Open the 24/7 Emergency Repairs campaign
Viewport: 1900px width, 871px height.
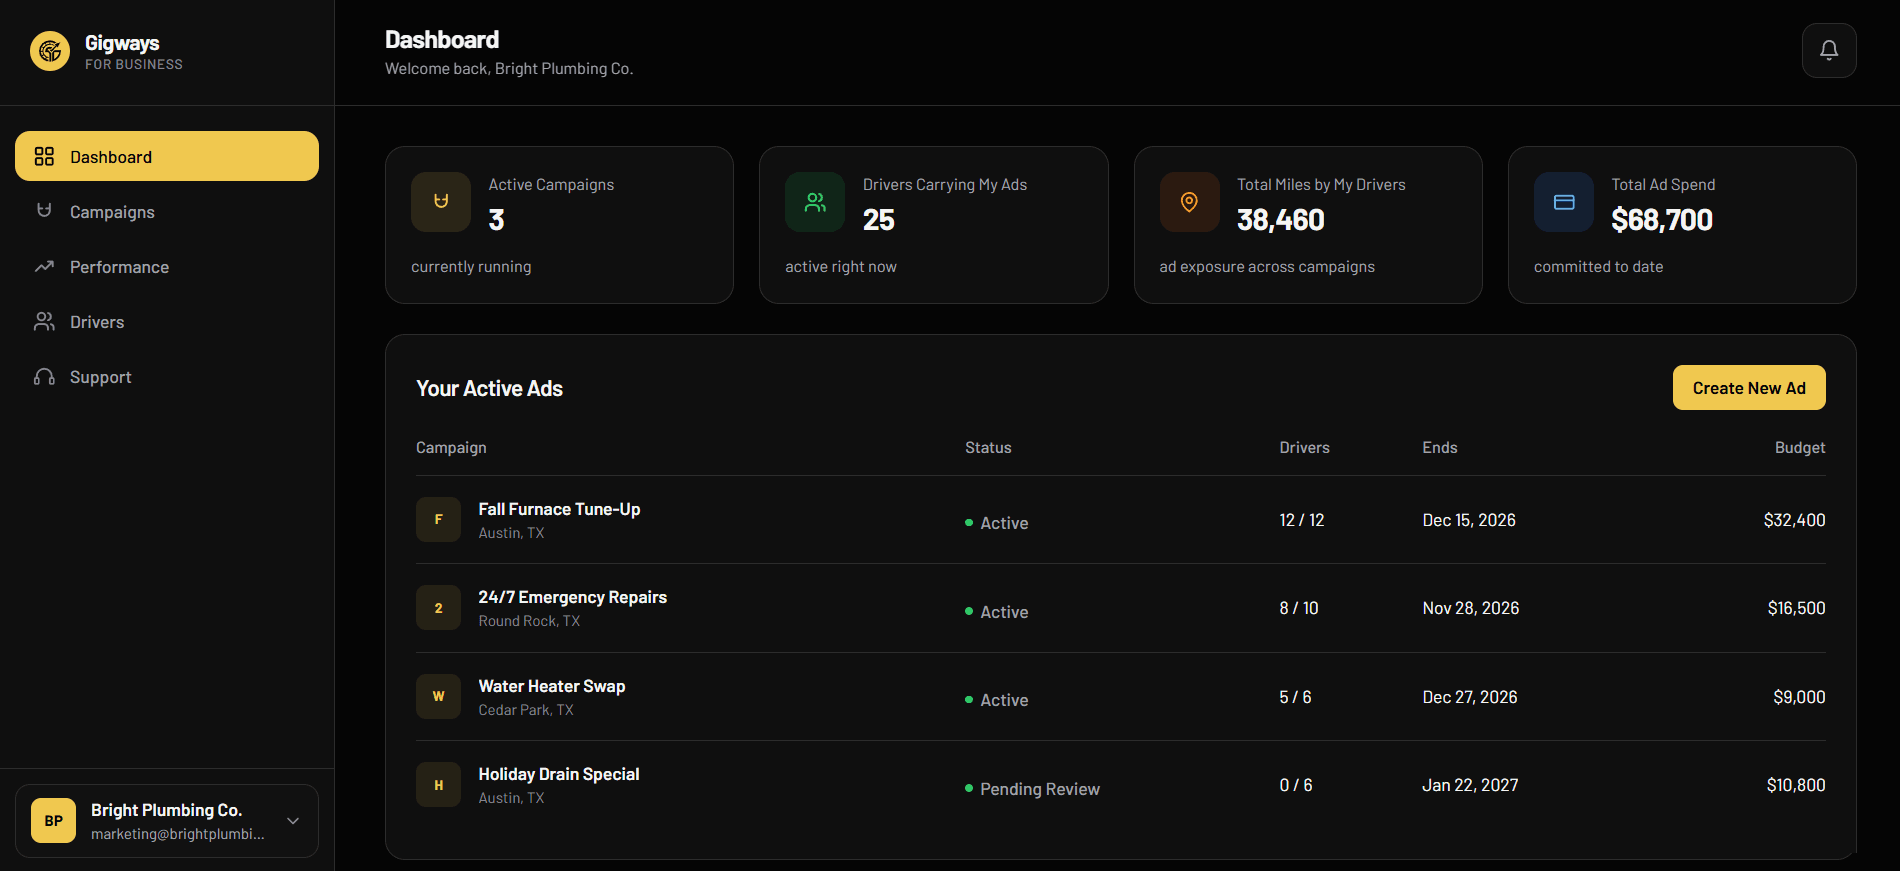[x=572, y=597]
